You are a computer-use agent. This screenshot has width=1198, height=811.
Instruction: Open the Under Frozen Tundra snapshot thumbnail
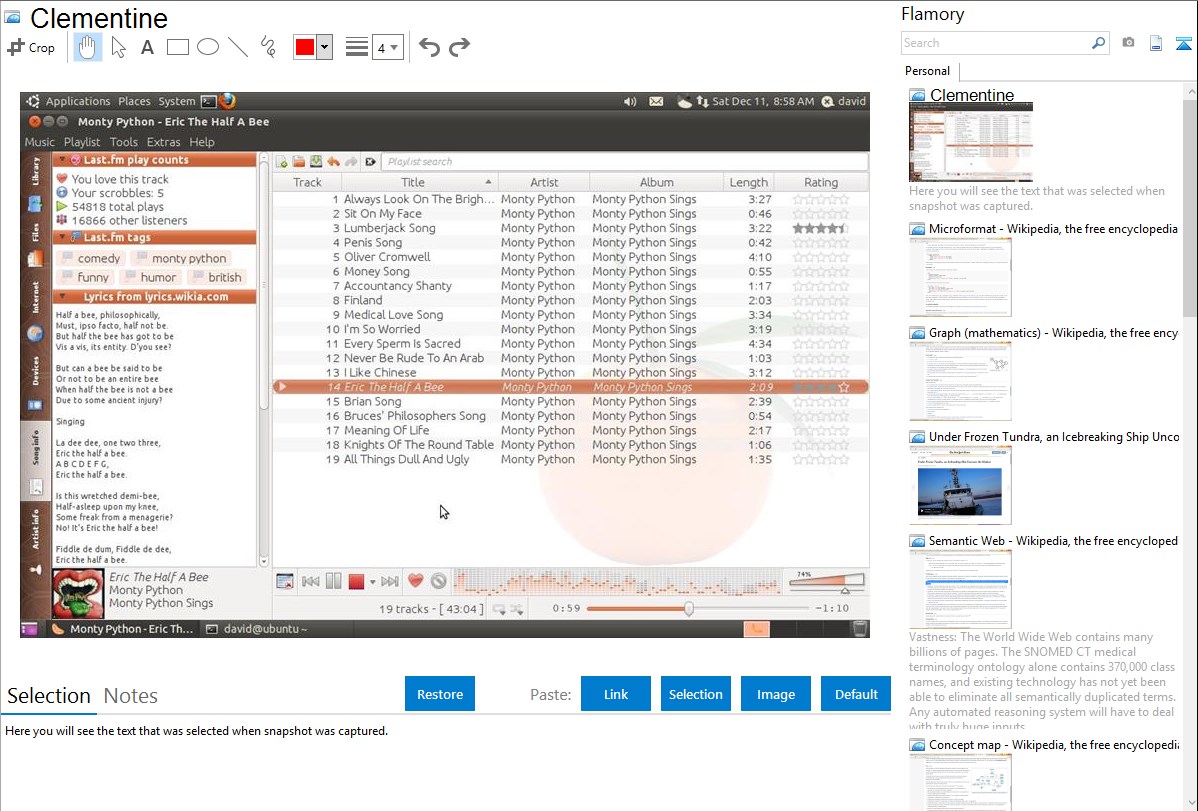coord(960,485)
